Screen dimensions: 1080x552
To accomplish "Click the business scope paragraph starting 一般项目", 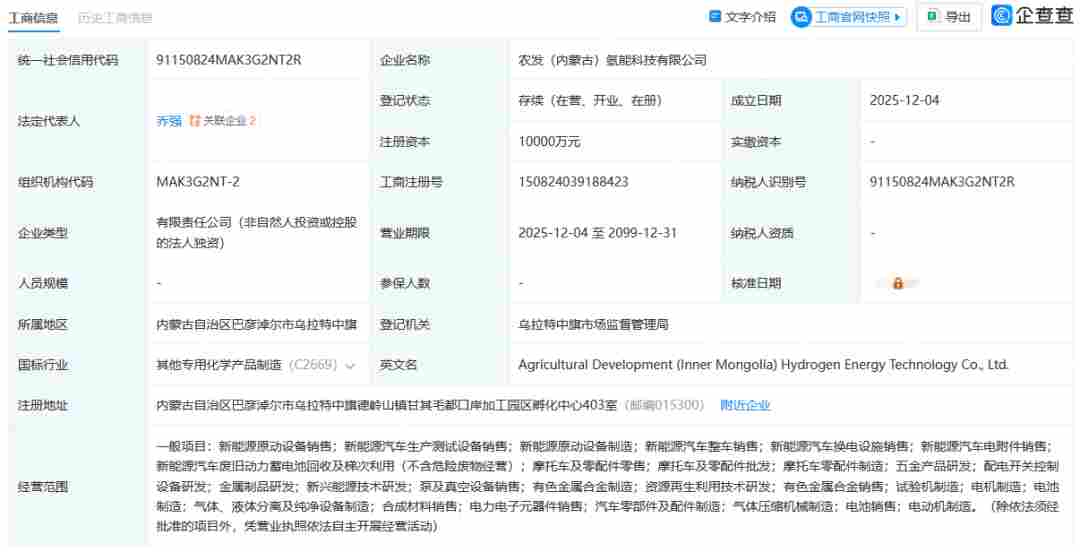I will (x=608, y=487).
